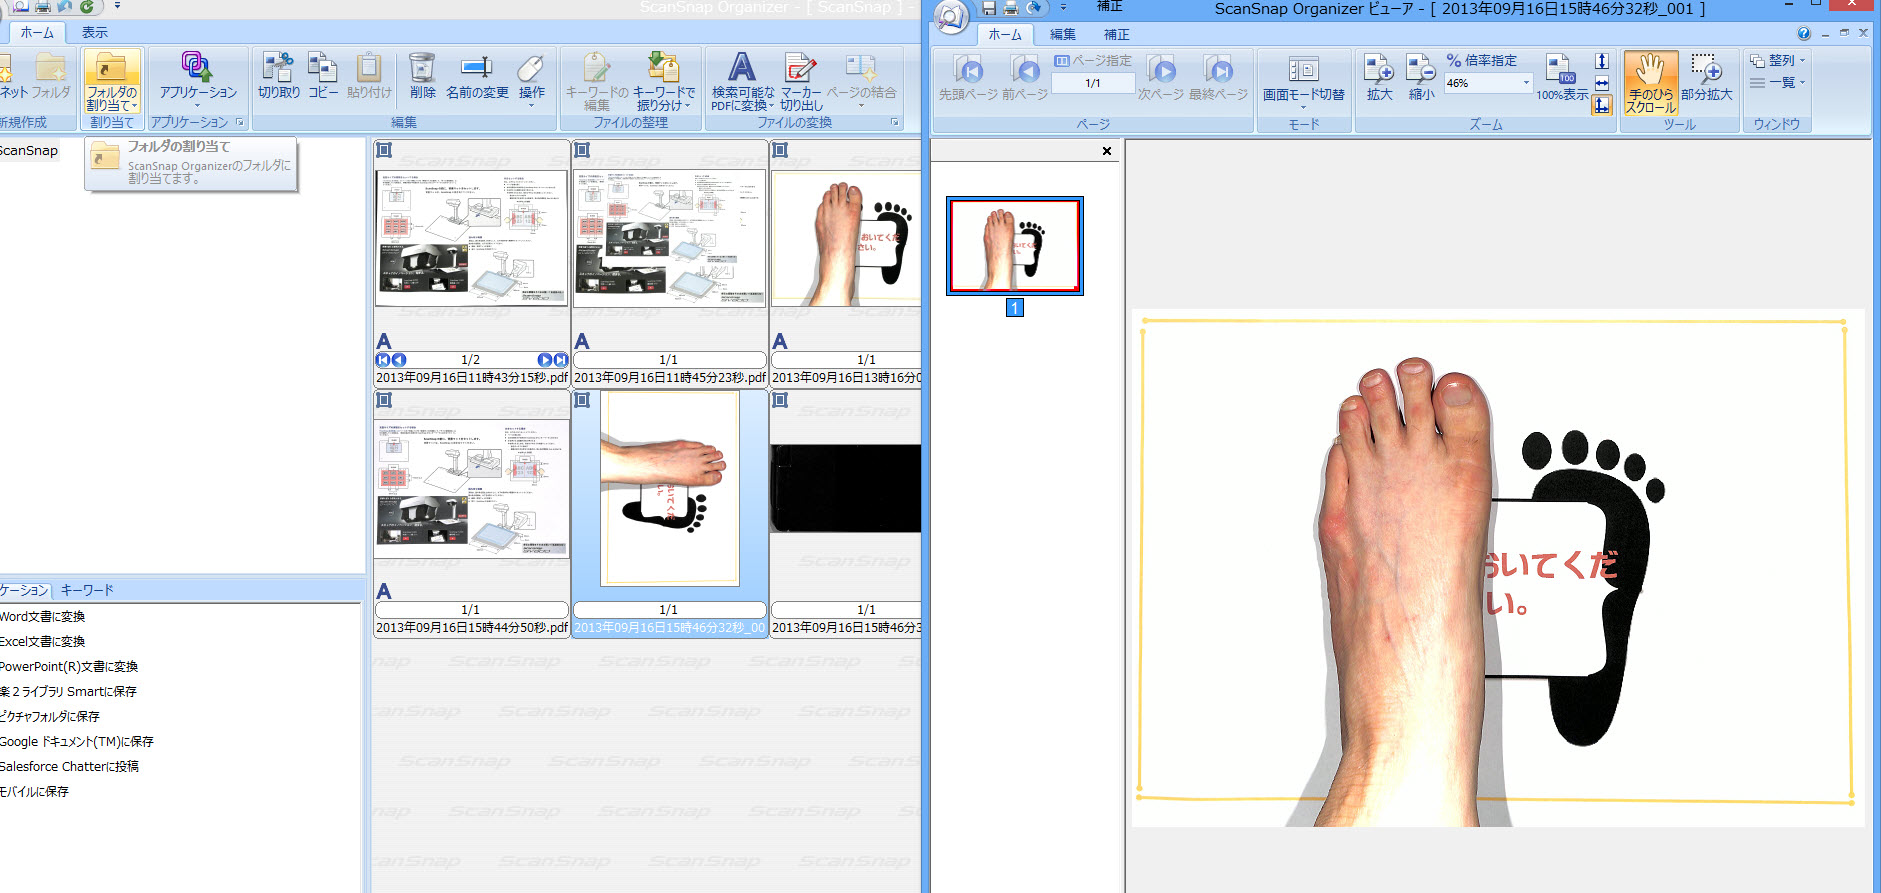Screen dimensions: 1881x893
Task: Click ピクチャフォルダに保存 in the list
Action: pos(50,717)
